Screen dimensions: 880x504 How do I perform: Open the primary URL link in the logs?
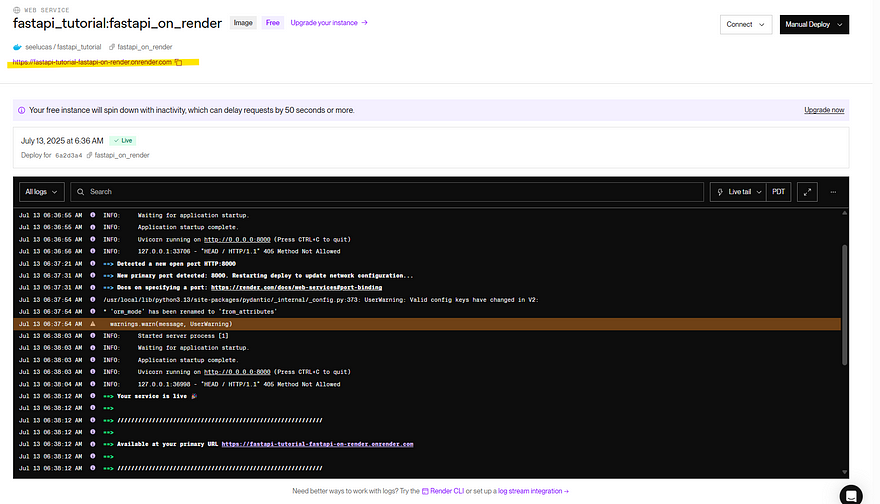tap(317, 444)
